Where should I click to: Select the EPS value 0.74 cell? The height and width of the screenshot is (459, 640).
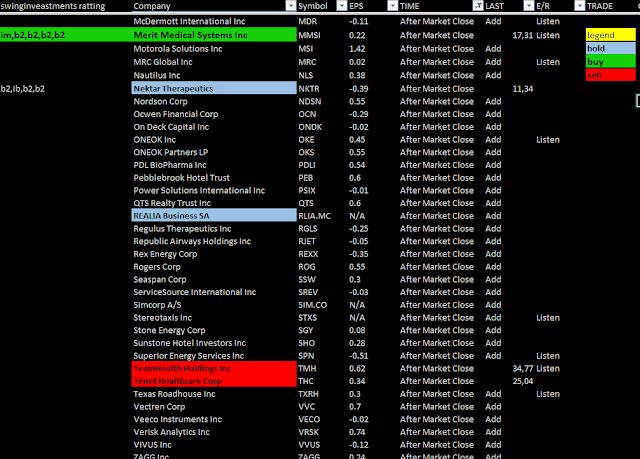click(x=357, y=432)
